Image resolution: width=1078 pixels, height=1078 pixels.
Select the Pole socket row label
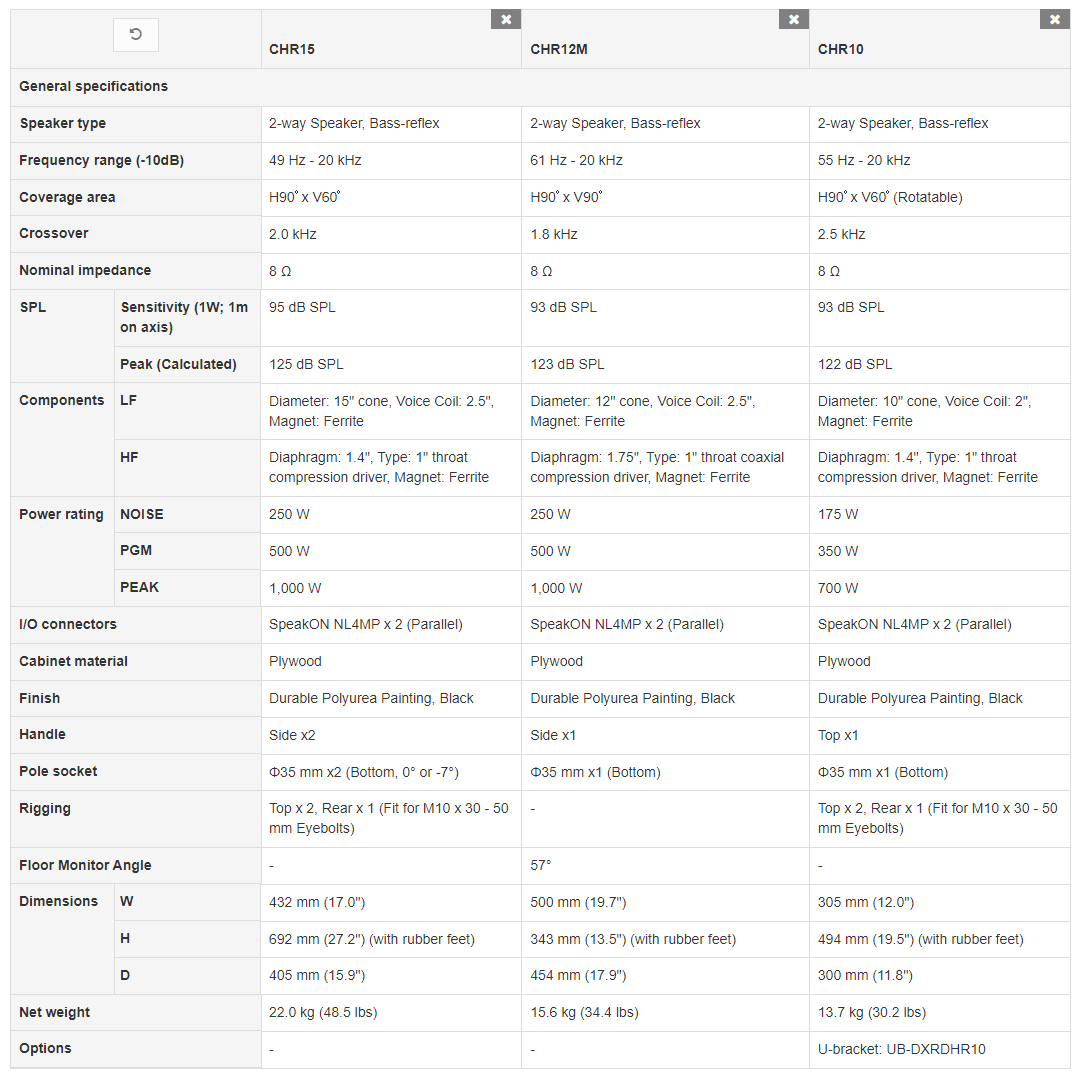[59, 771]
